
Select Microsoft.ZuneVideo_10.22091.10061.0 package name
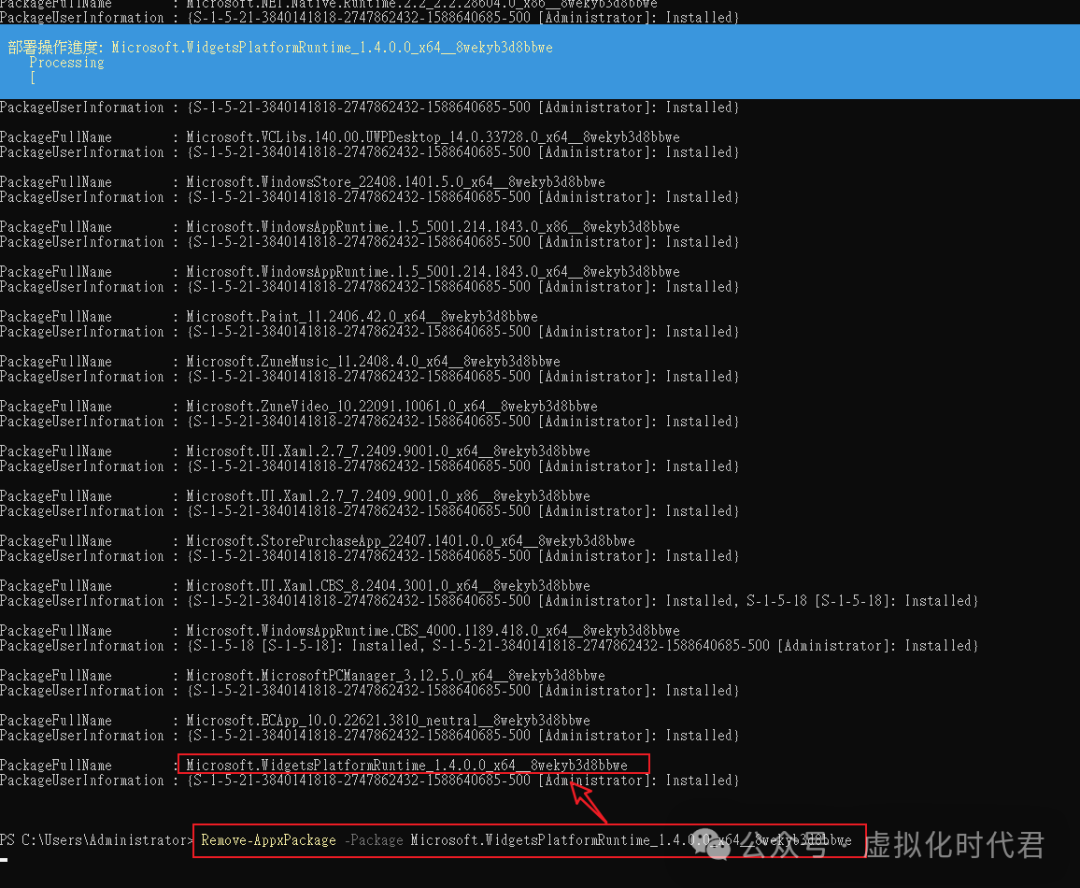[392, 406]
